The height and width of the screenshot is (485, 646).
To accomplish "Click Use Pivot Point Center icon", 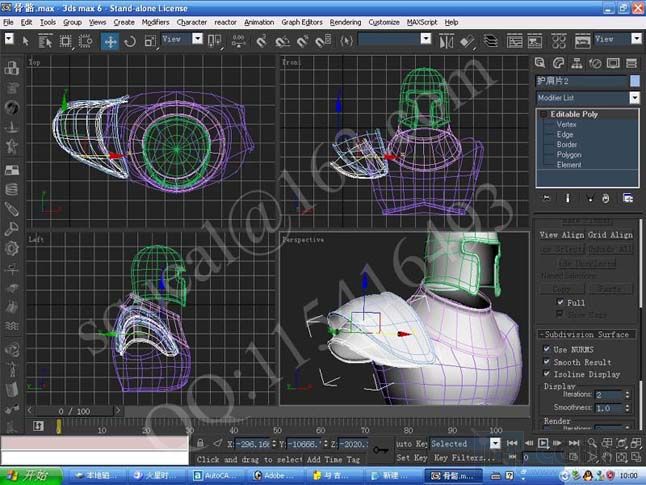I will point(214,41).
